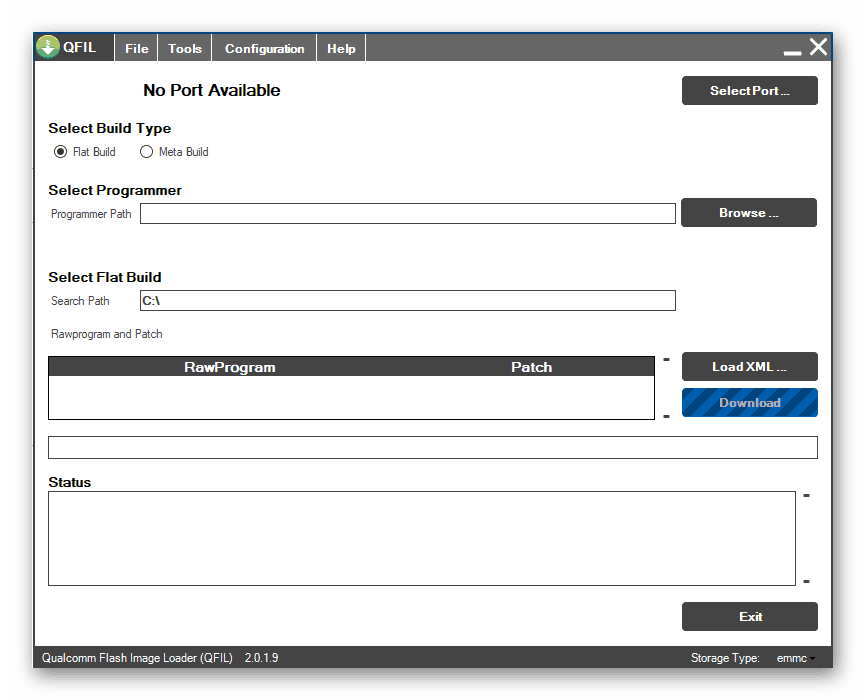Click the version text '2.0.1.9'
Screen dimensions: 866x700
pyautogui.click(x=261, y=658)
